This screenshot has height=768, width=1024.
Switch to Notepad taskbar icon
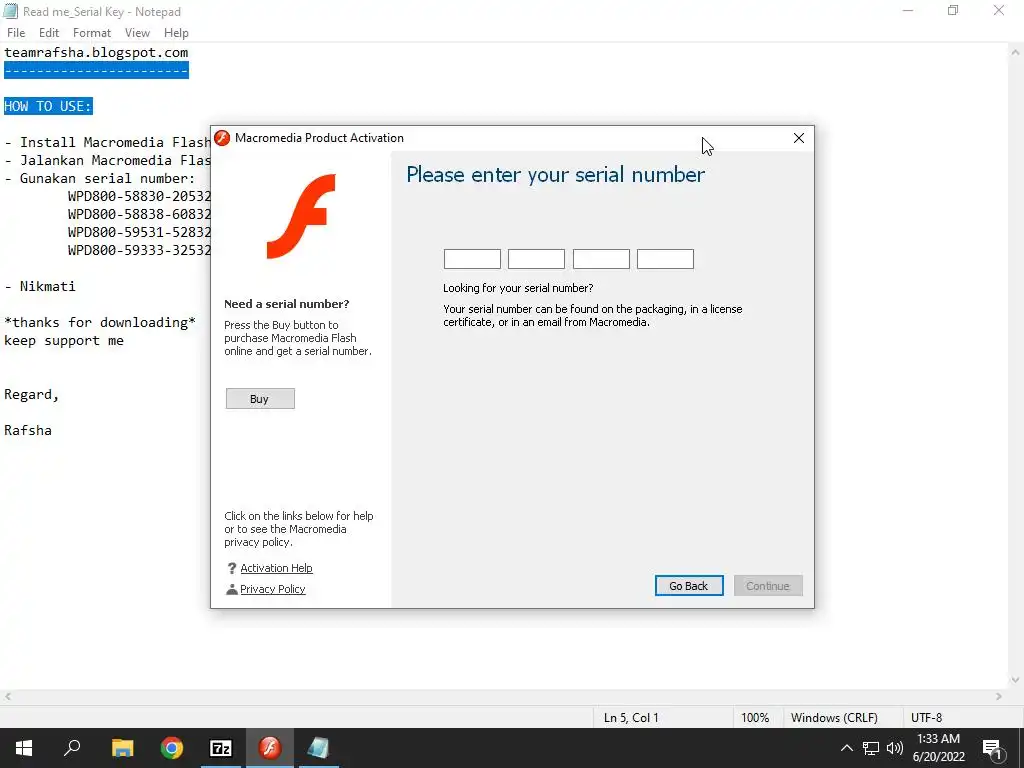point(318,748)
